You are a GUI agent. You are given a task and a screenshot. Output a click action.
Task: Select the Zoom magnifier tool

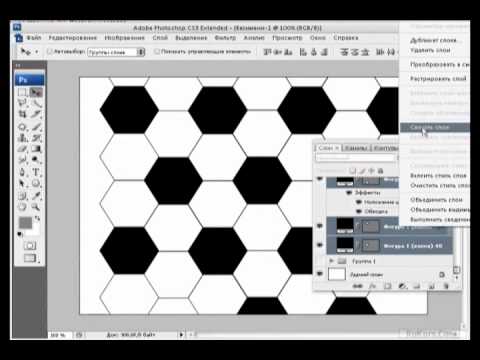coord(36,207)
